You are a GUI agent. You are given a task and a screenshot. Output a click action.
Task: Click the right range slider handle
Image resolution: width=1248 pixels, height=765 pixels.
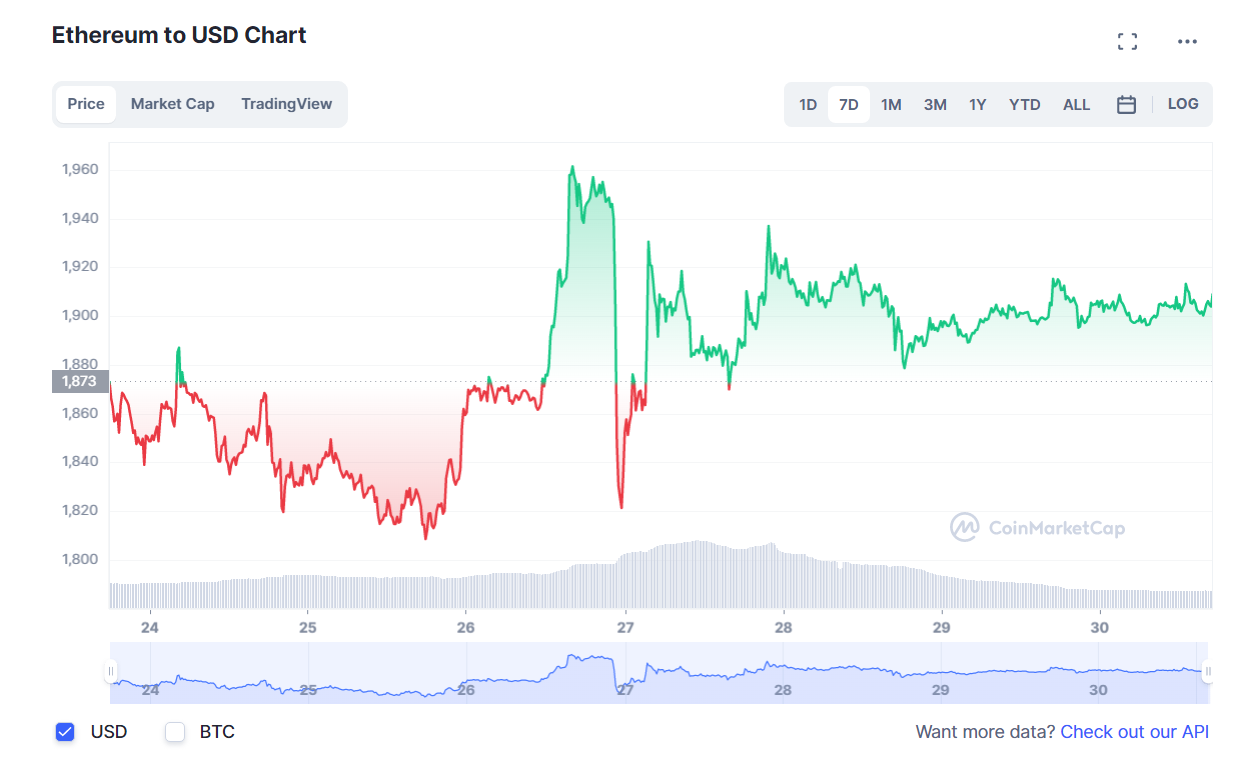pos(1208,671)
